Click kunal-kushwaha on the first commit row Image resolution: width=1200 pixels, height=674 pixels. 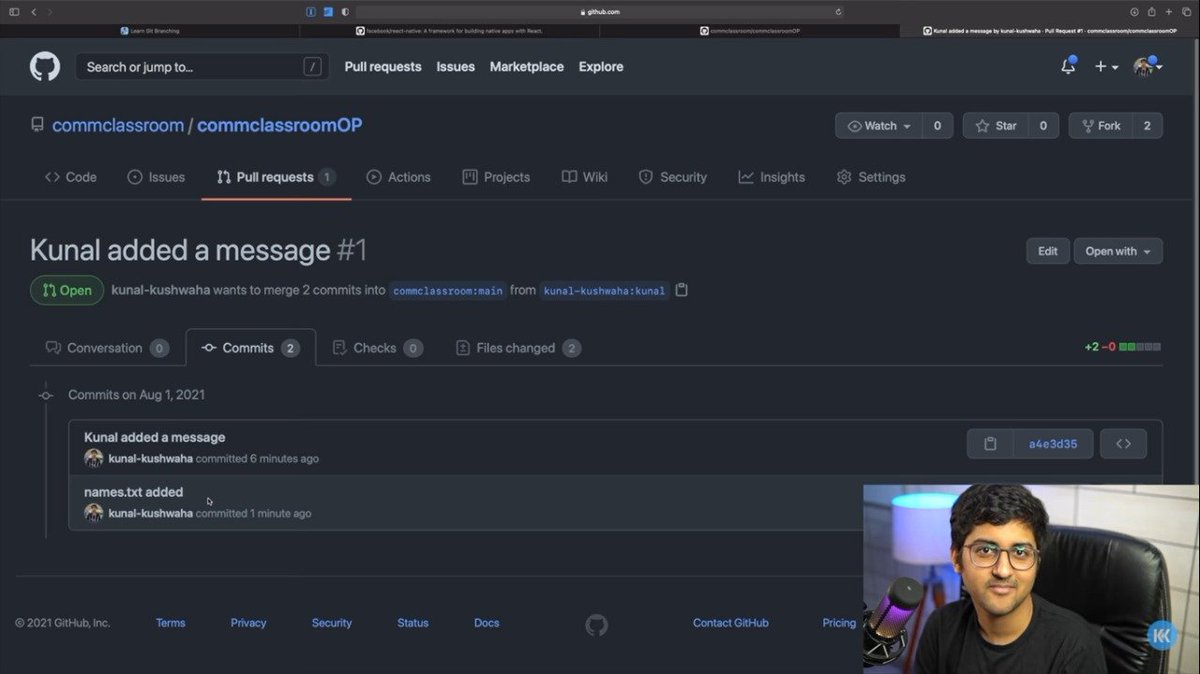(x=151, y=459)
